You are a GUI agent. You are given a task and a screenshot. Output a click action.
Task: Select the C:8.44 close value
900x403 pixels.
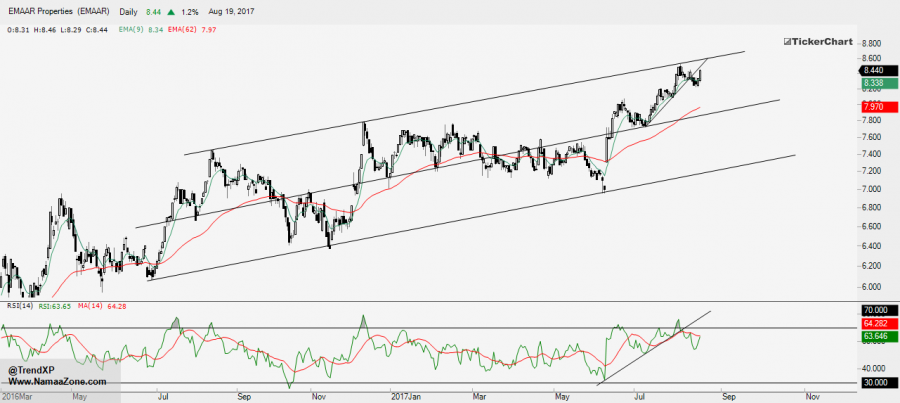pos(94,29)
